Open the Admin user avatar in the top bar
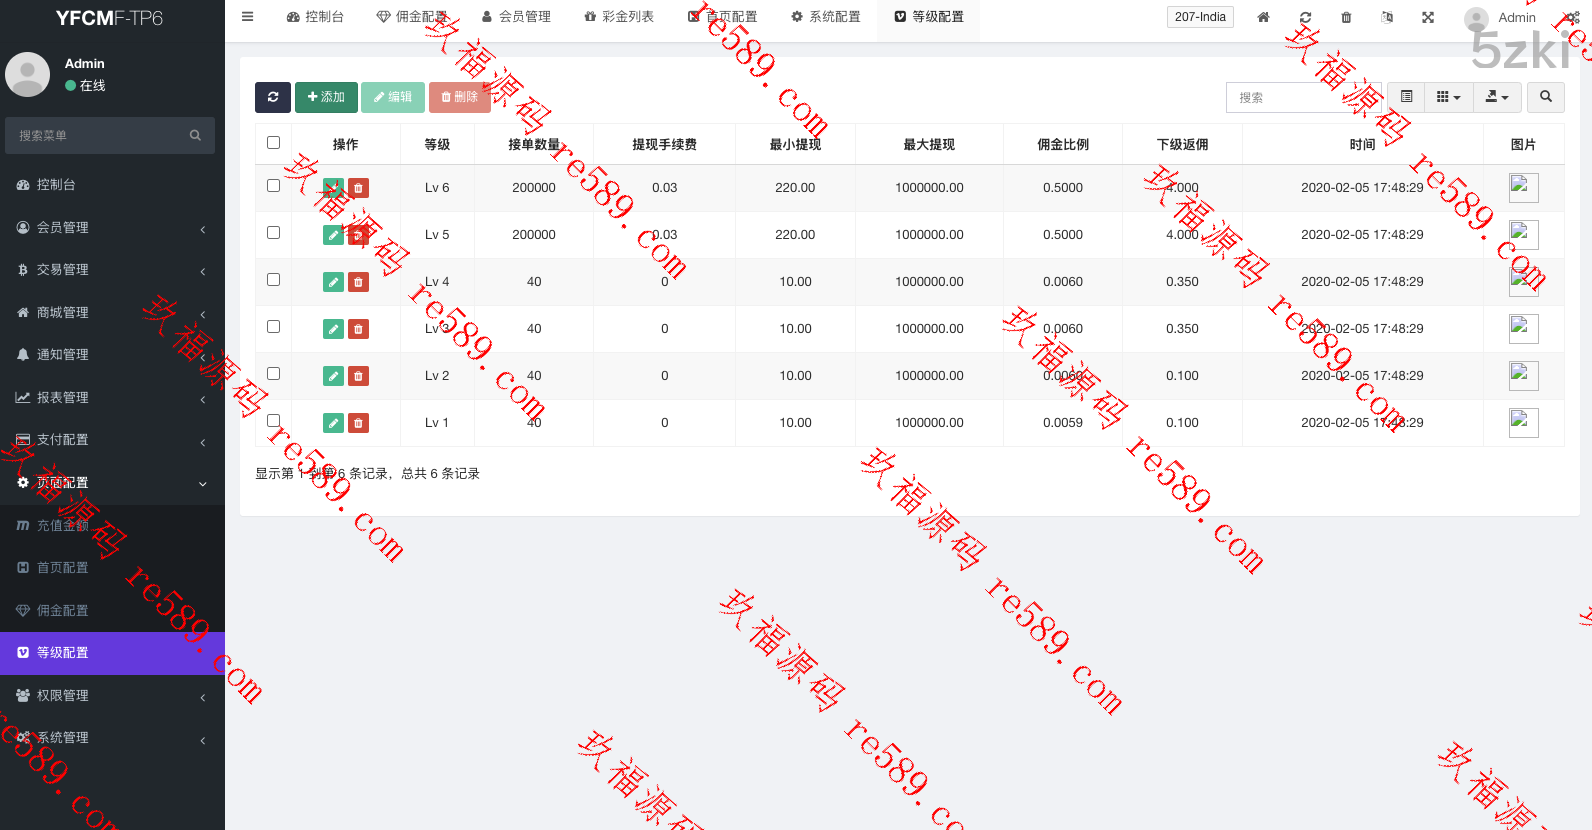Viewport: 1592px width, 830px height. (1476, 18)
